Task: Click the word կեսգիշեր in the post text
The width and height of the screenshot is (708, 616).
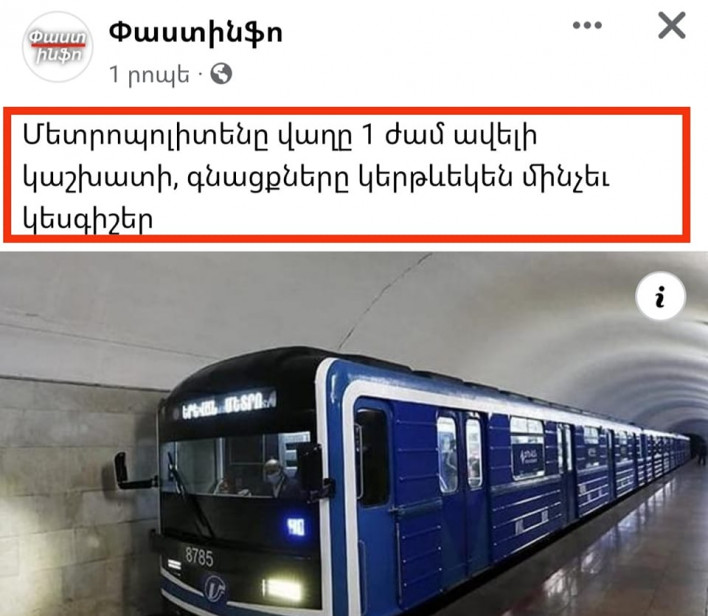Action: tap(88, 220)
